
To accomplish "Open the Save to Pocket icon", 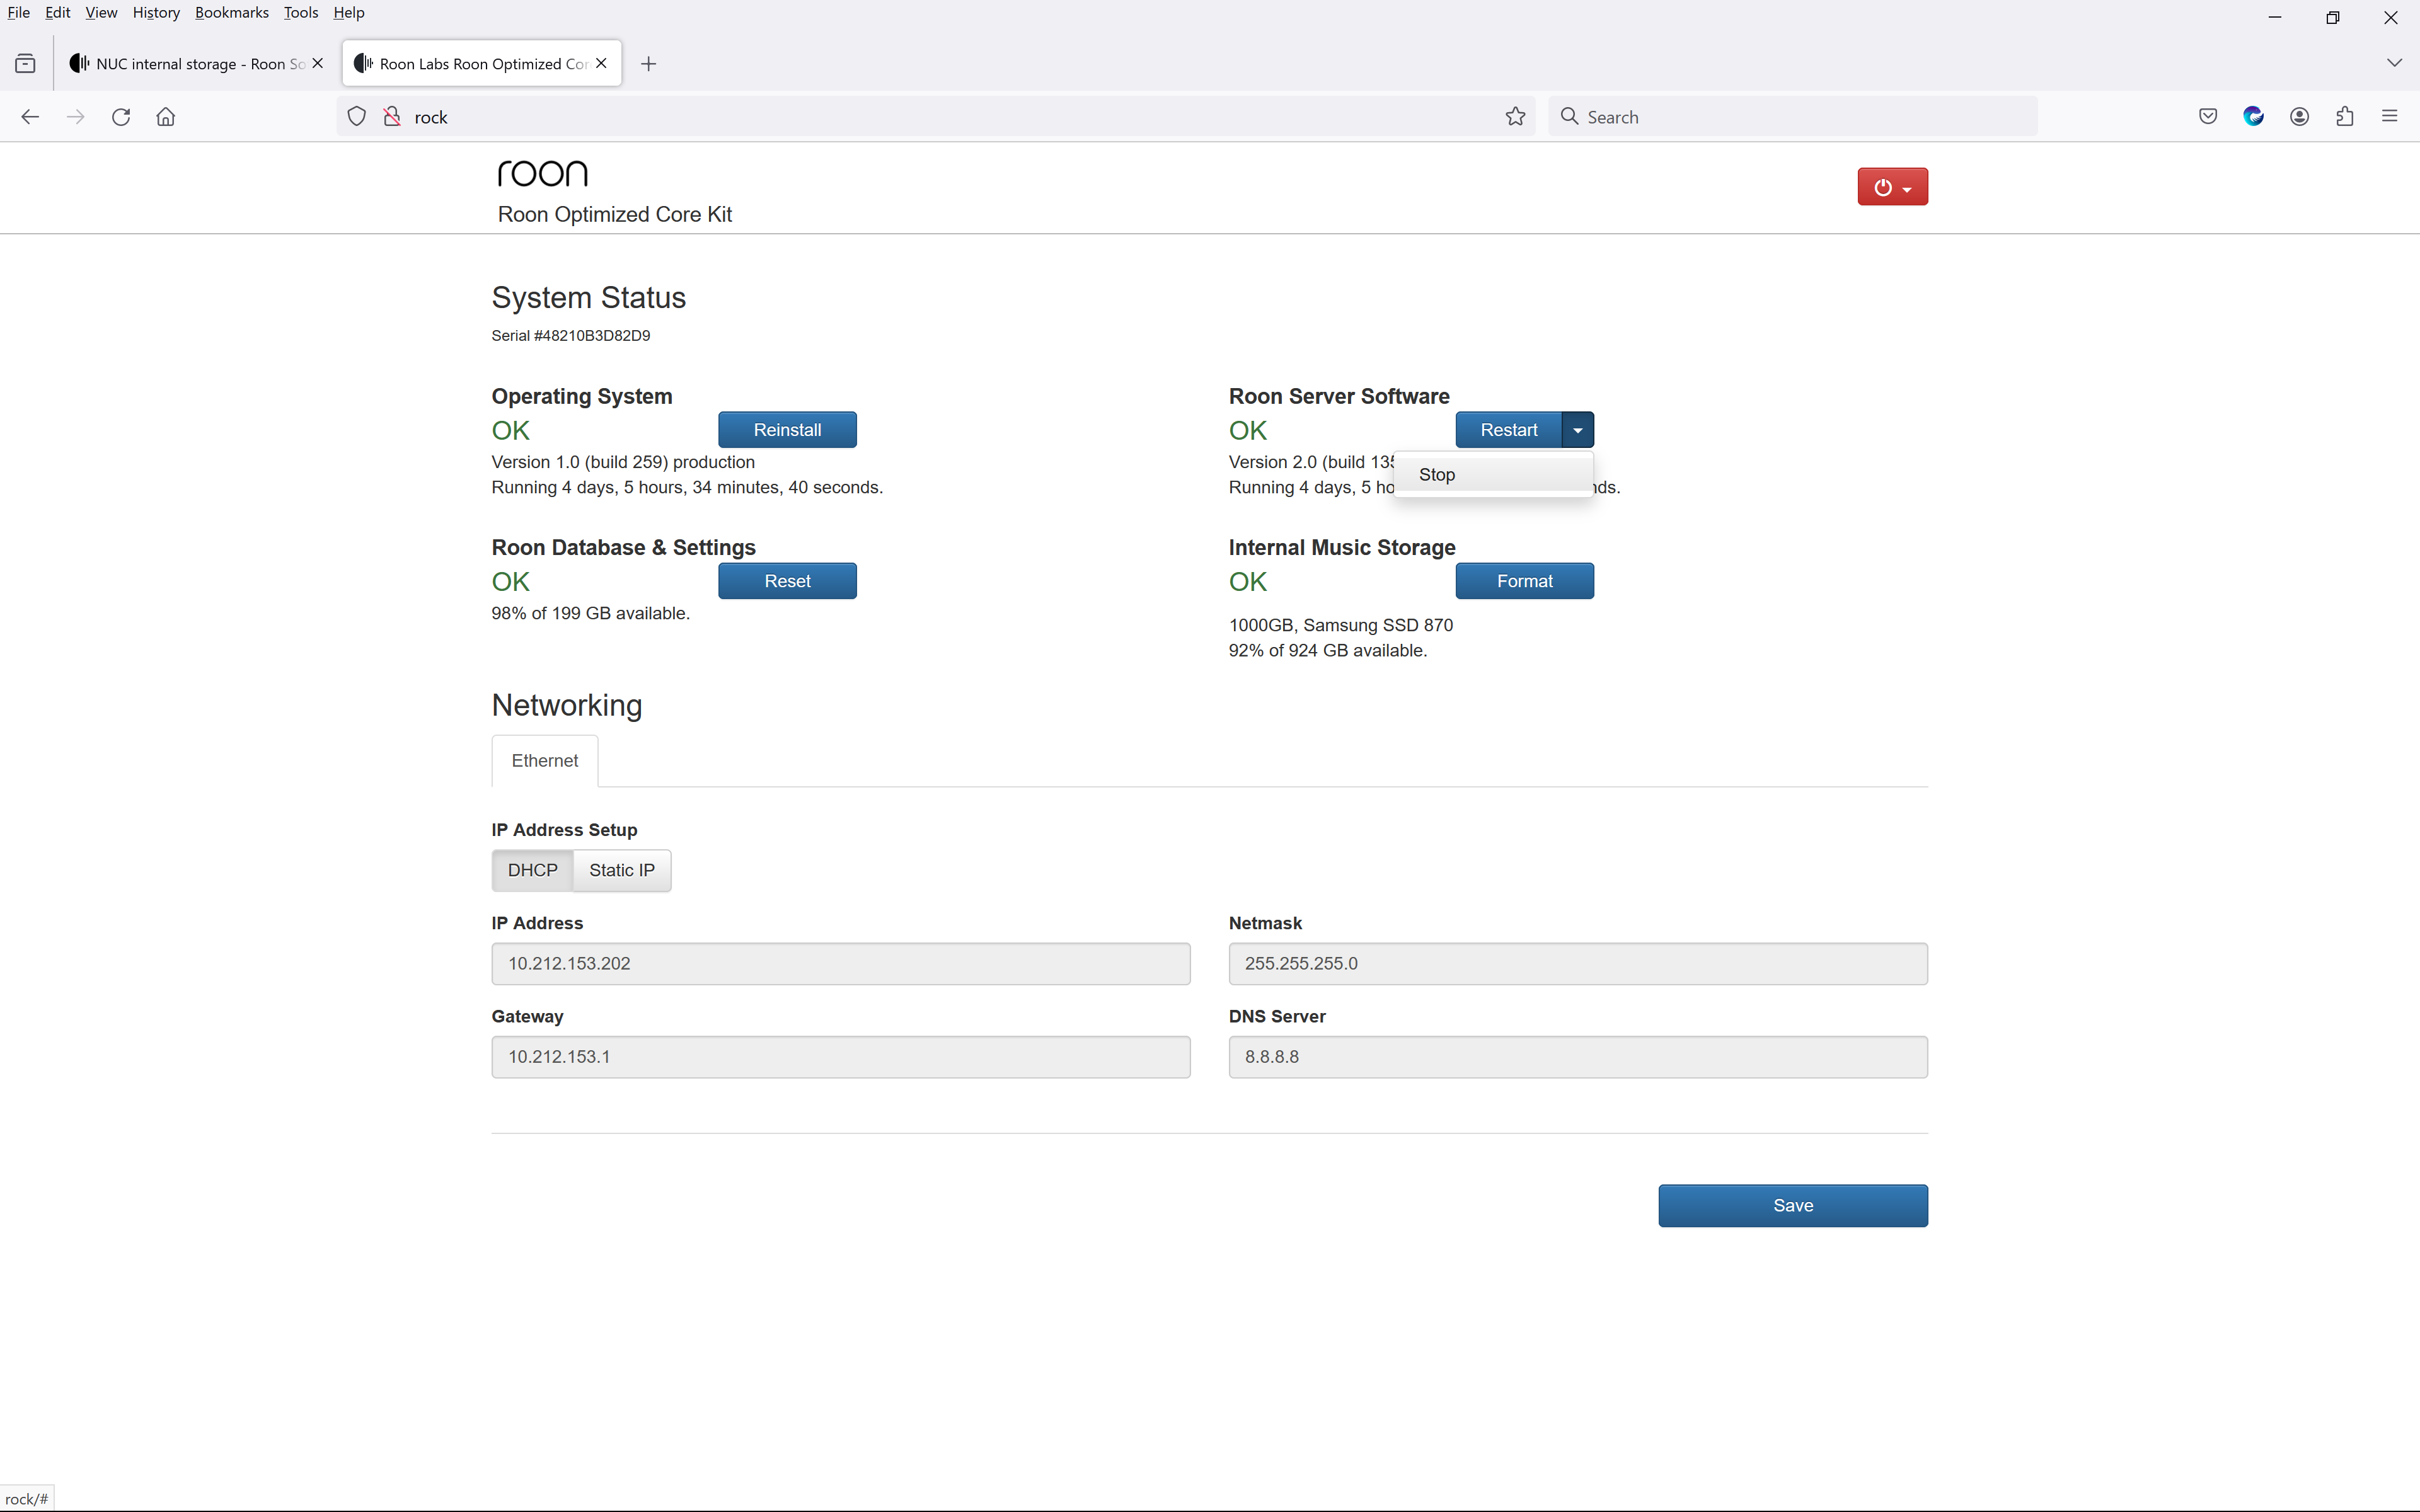I will tap(2208, 117).
